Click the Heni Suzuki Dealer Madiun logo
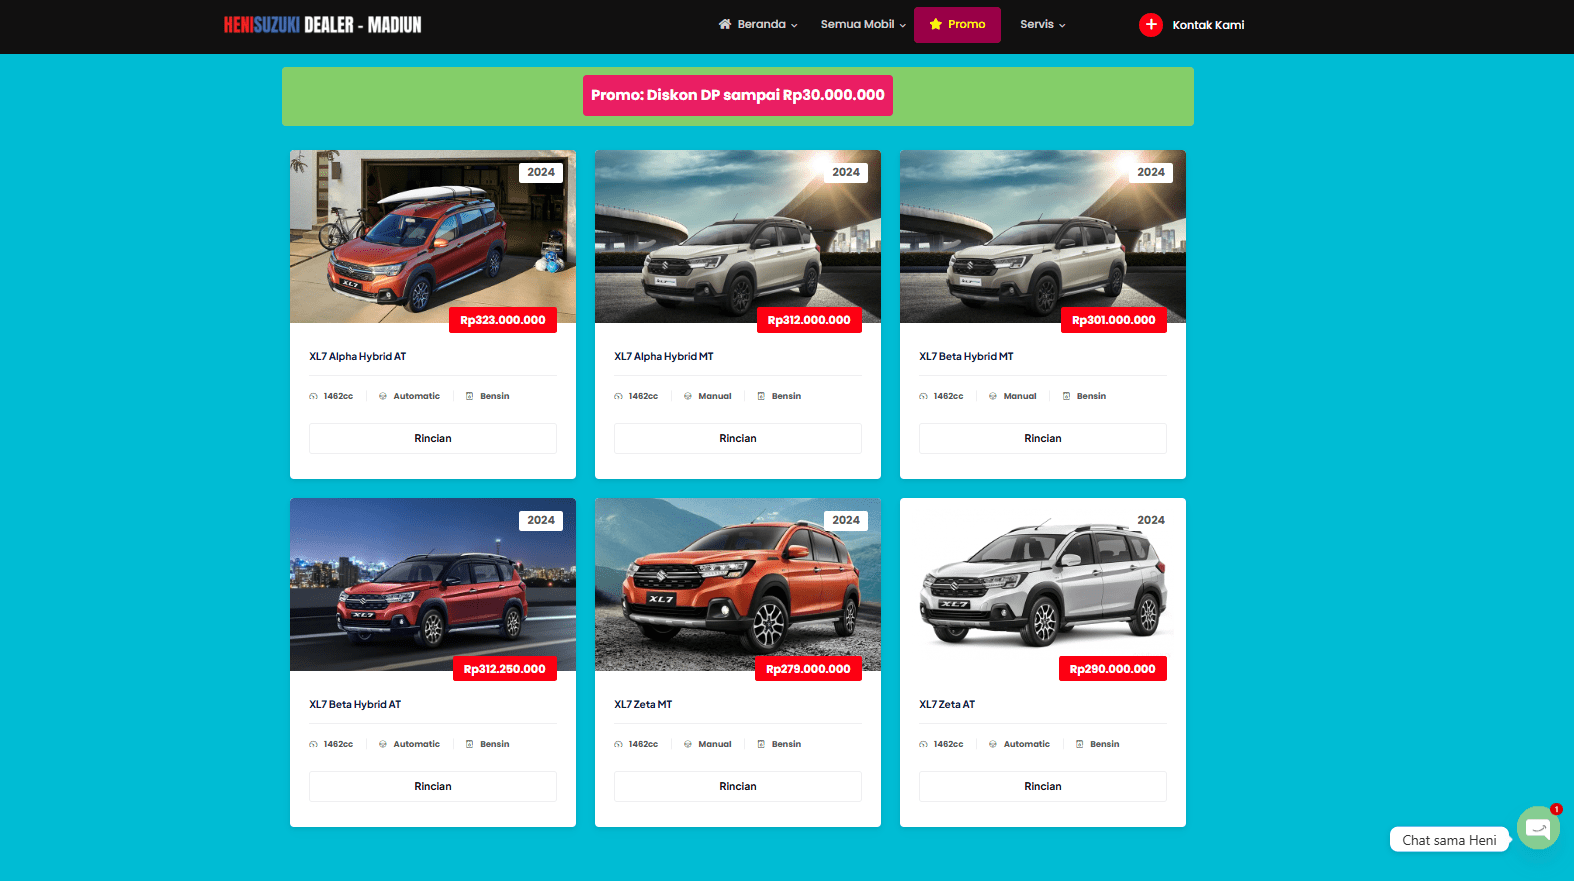 (x=322, y=25)
